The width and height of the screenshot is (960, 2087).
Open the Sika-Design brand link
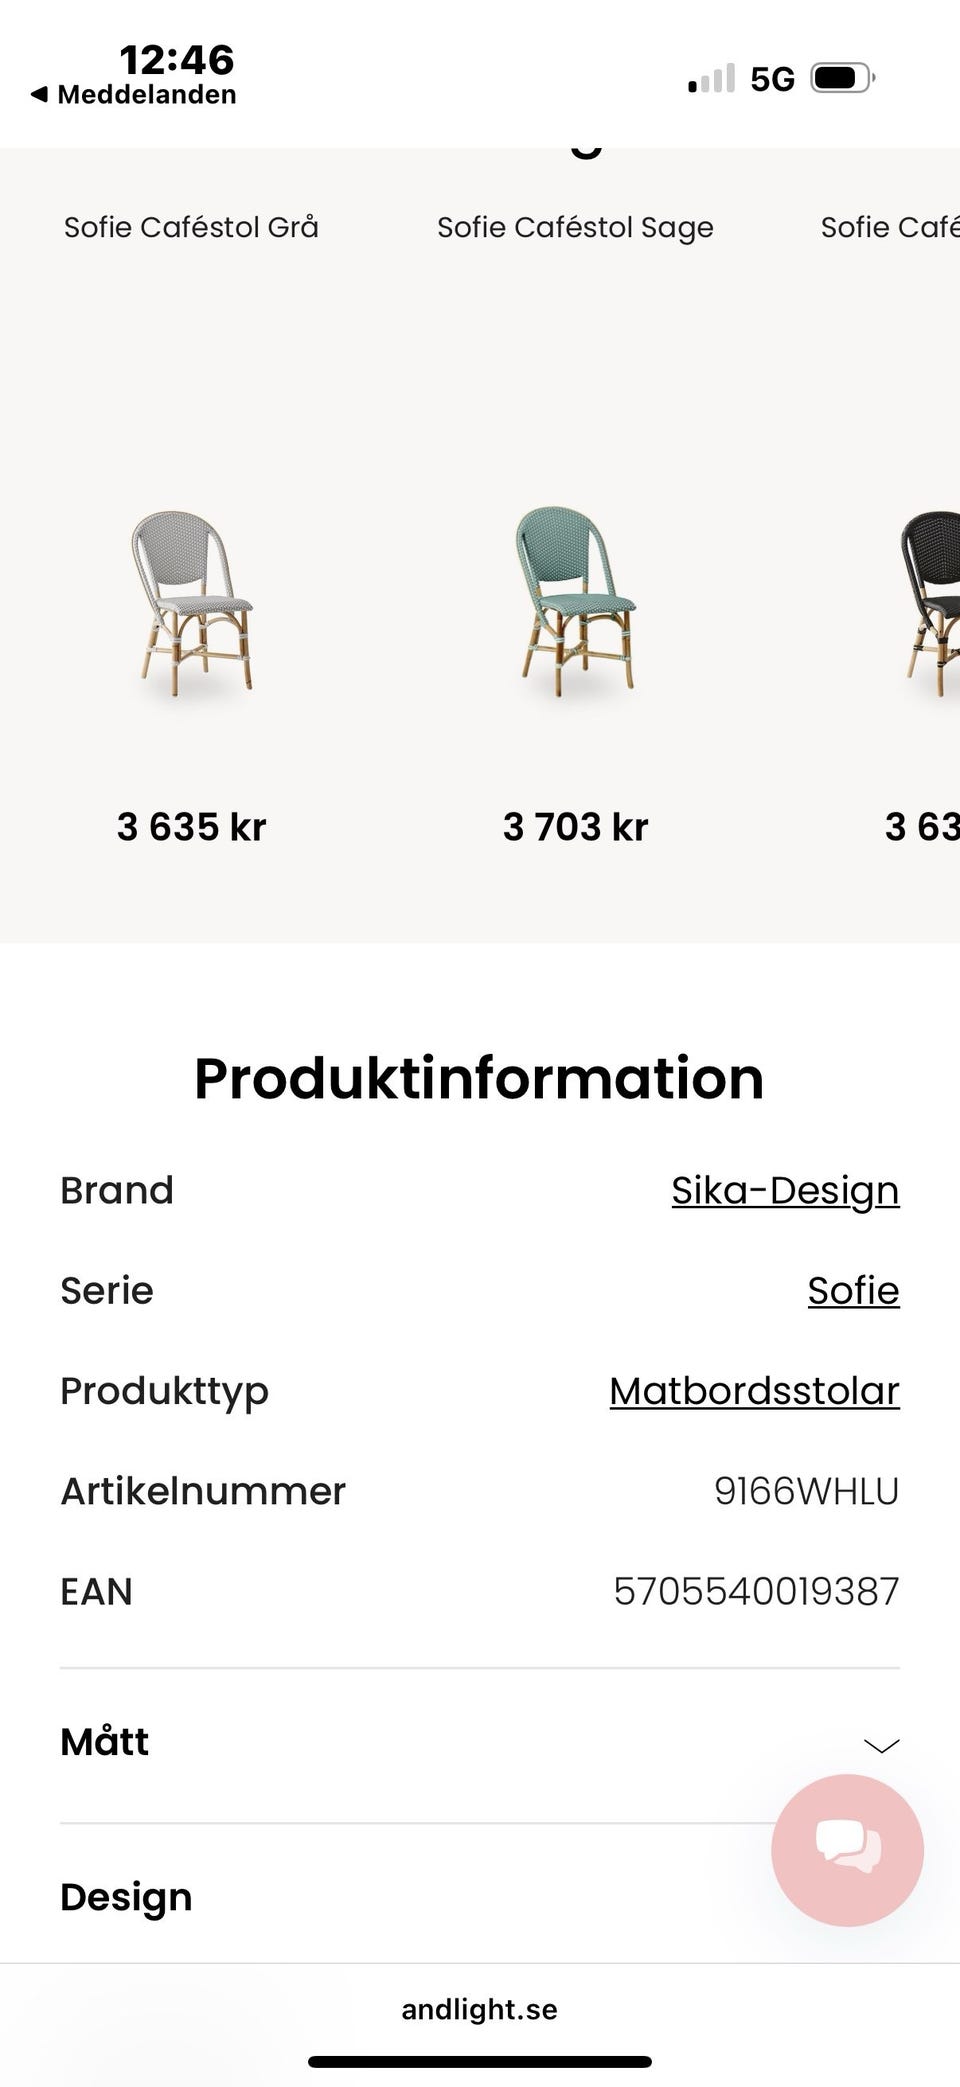point(784,1189)
